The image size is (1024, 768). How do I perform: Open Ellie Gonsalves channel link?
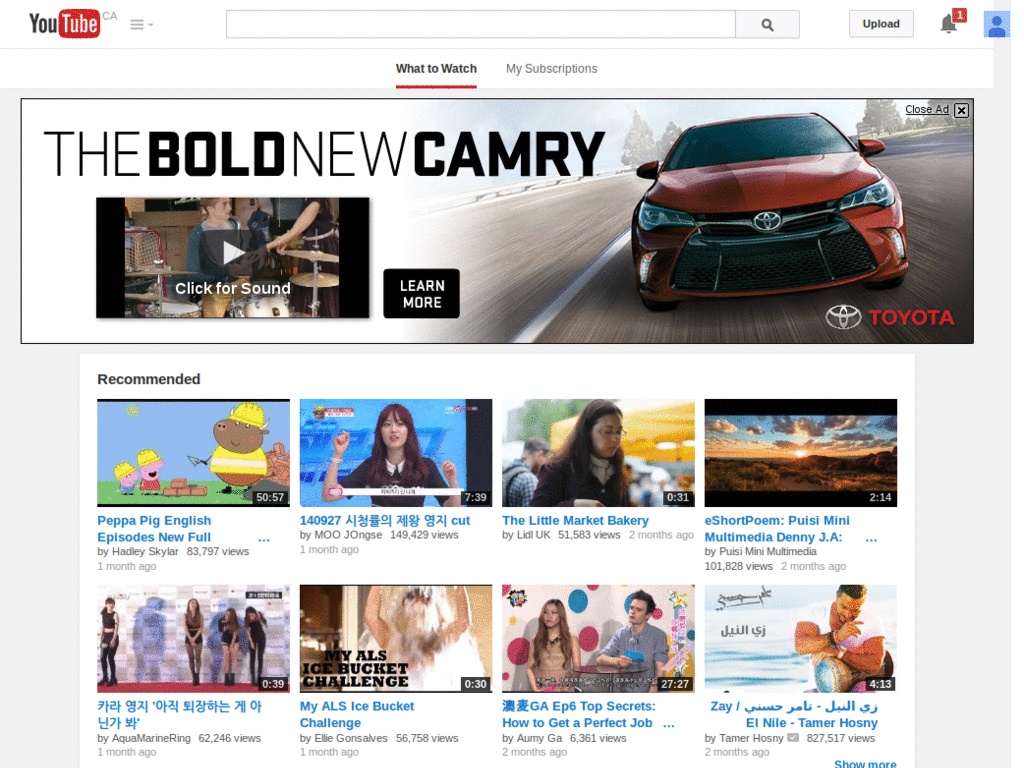(351, 738)
